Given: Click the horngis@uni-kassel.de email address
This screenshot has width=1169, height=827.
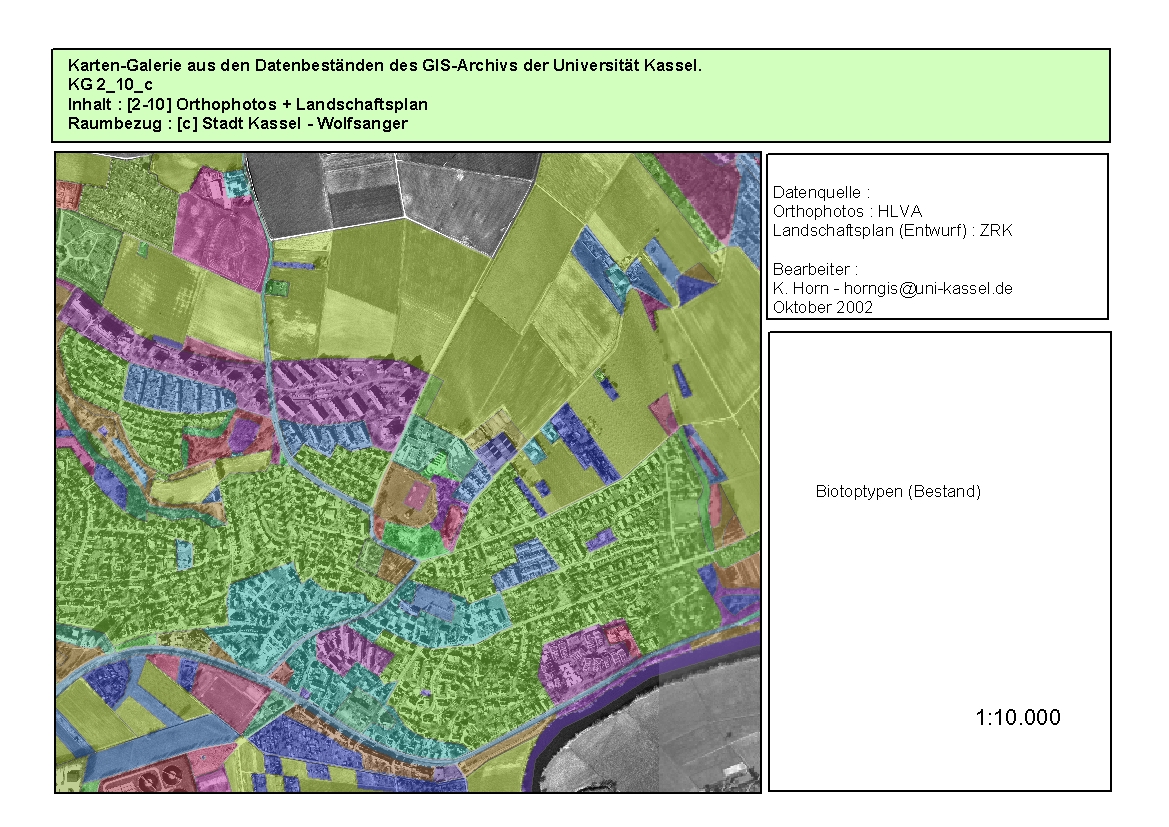Looking at the screenshot, I should click(927, 289).
